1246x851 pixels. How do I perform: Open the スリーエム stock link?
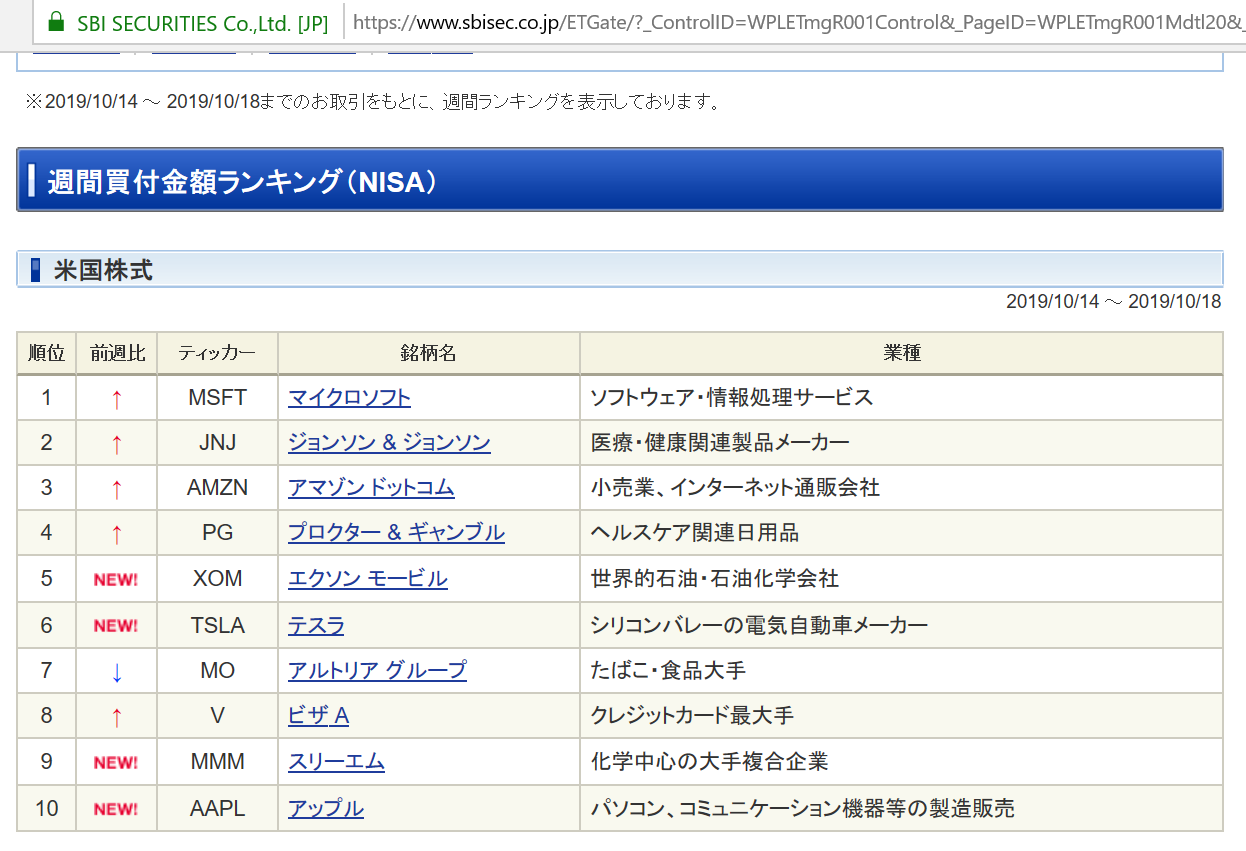point(336,762)
